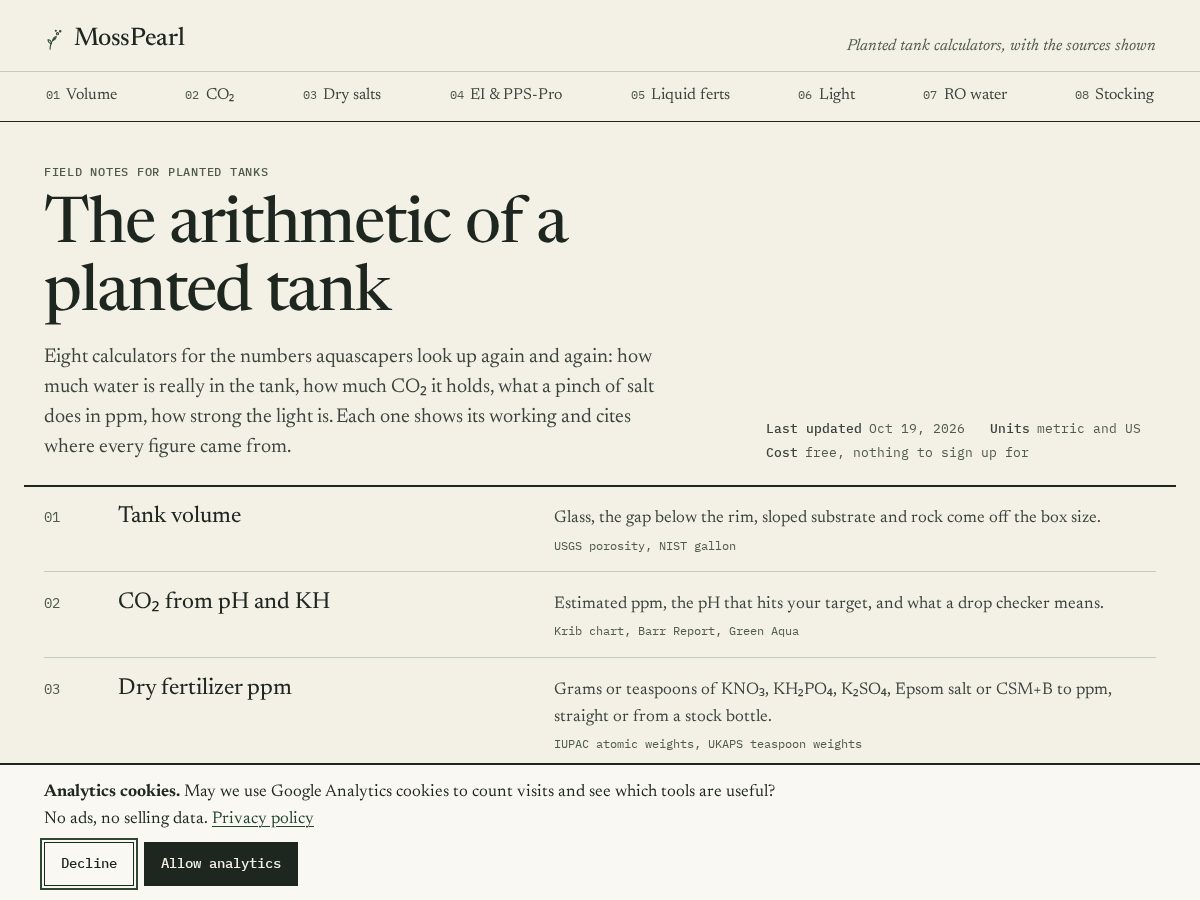Click the 'The arithmetic of a planted tank' heading
The width and height of the screenshot is (1200, 900).
point(306,254)
